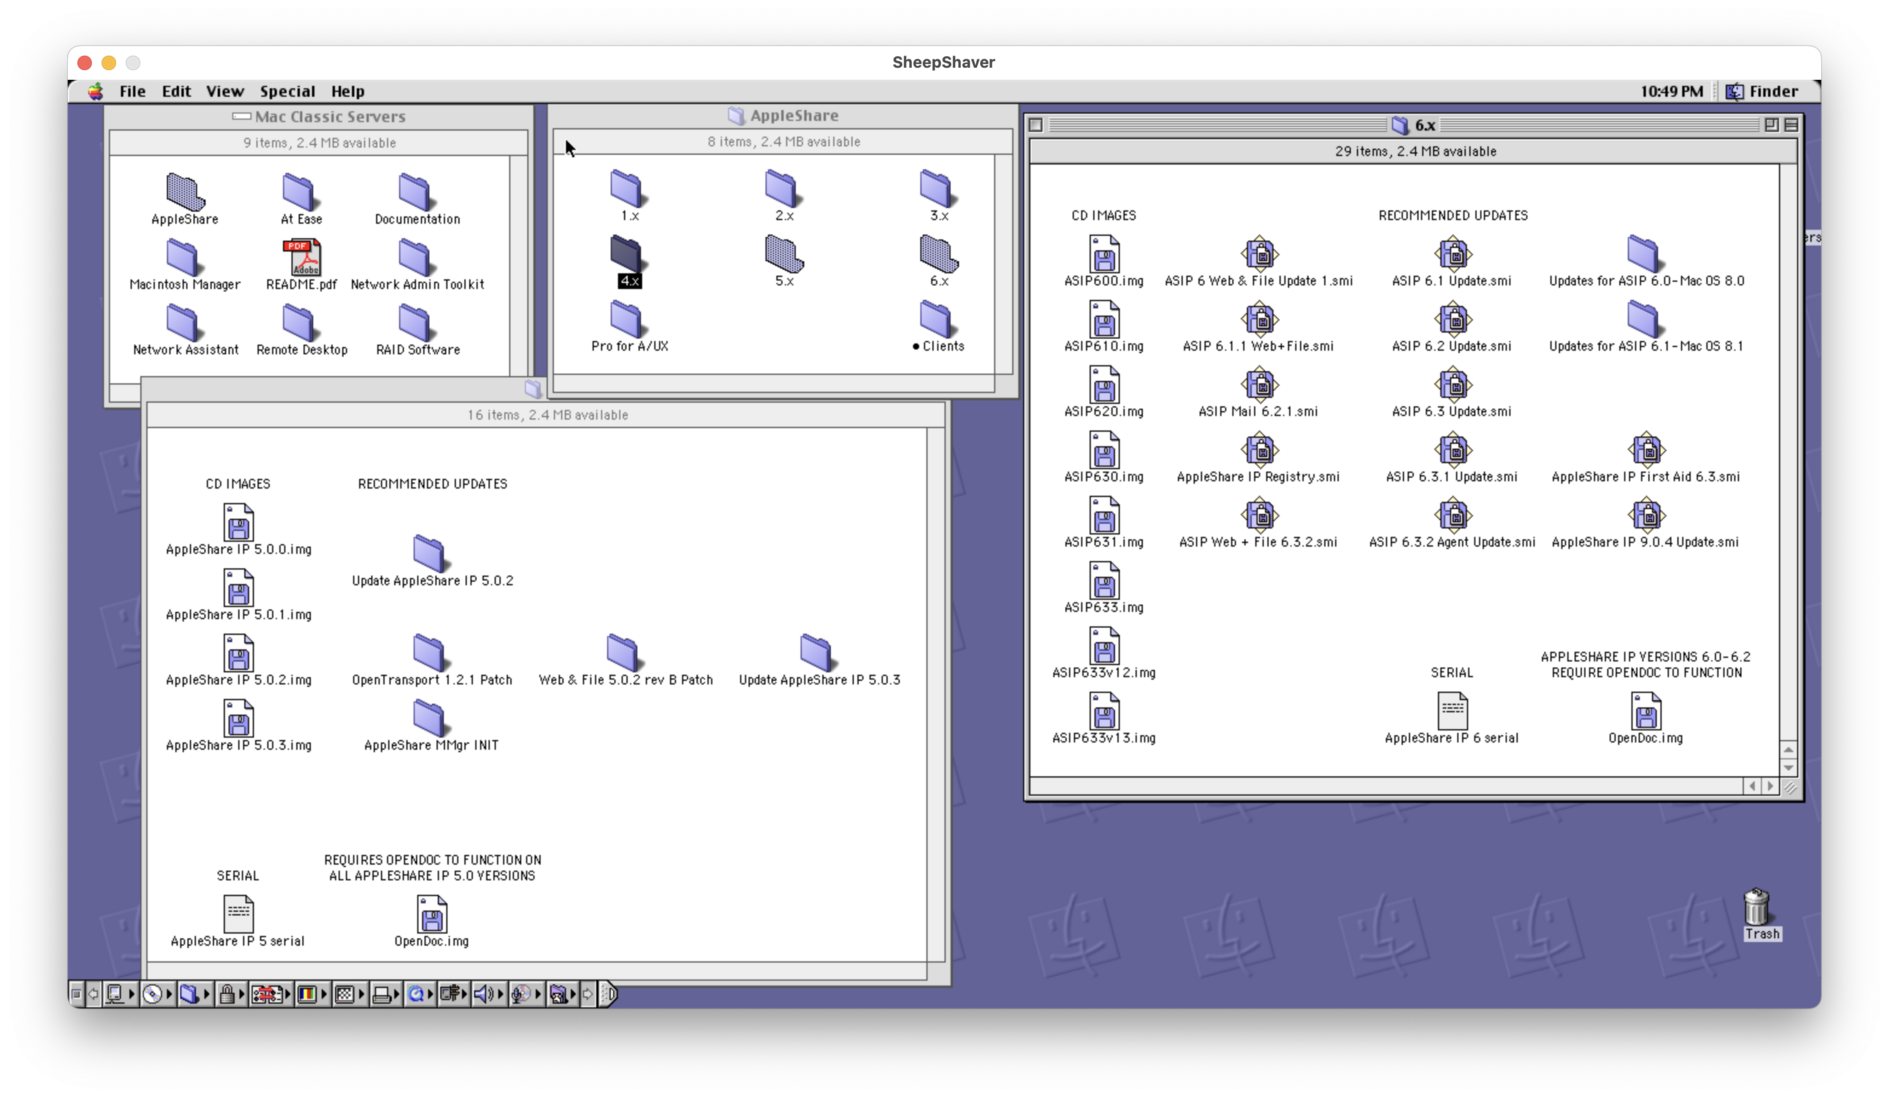Click right scroll arrow in 6.x window
The image size is (1889, 1098).
pyautogui.click(x=1770, y=786)
